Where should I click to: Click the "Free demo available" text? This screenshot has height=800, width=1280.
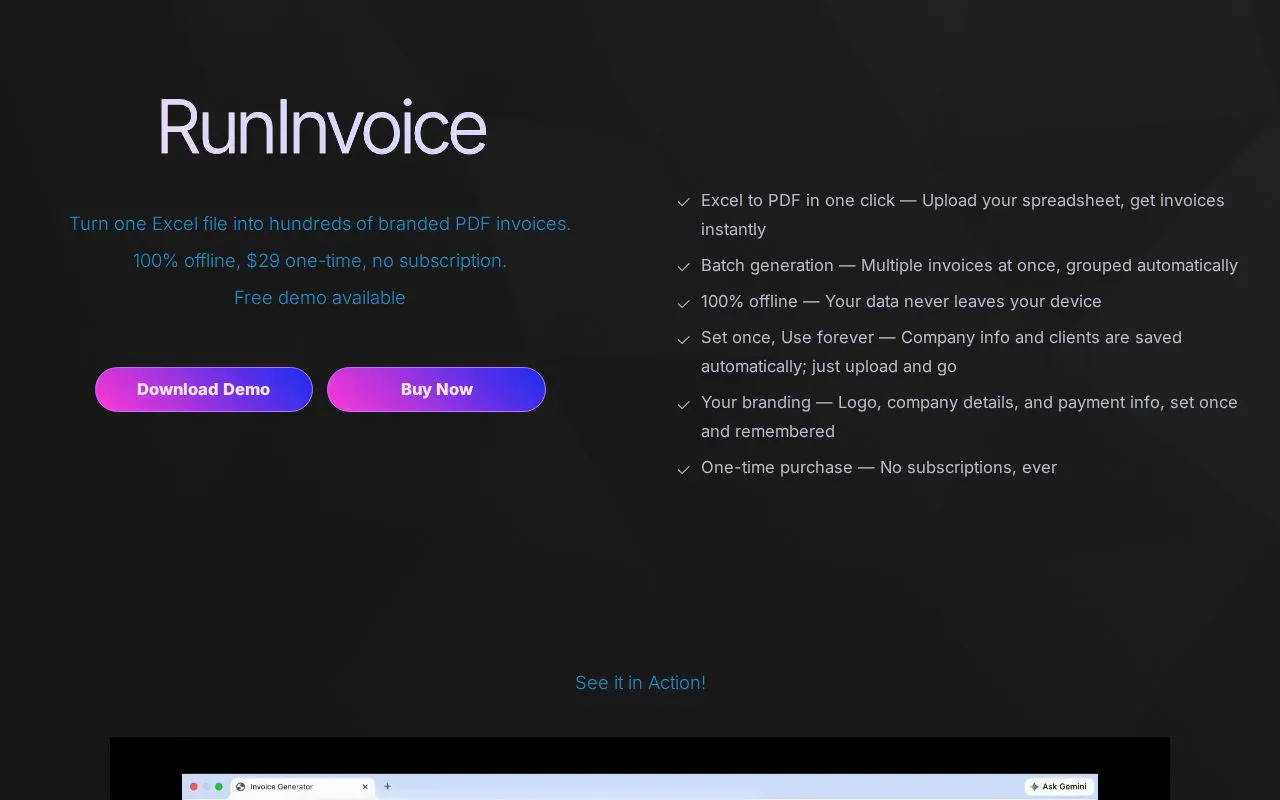[320, 298]
